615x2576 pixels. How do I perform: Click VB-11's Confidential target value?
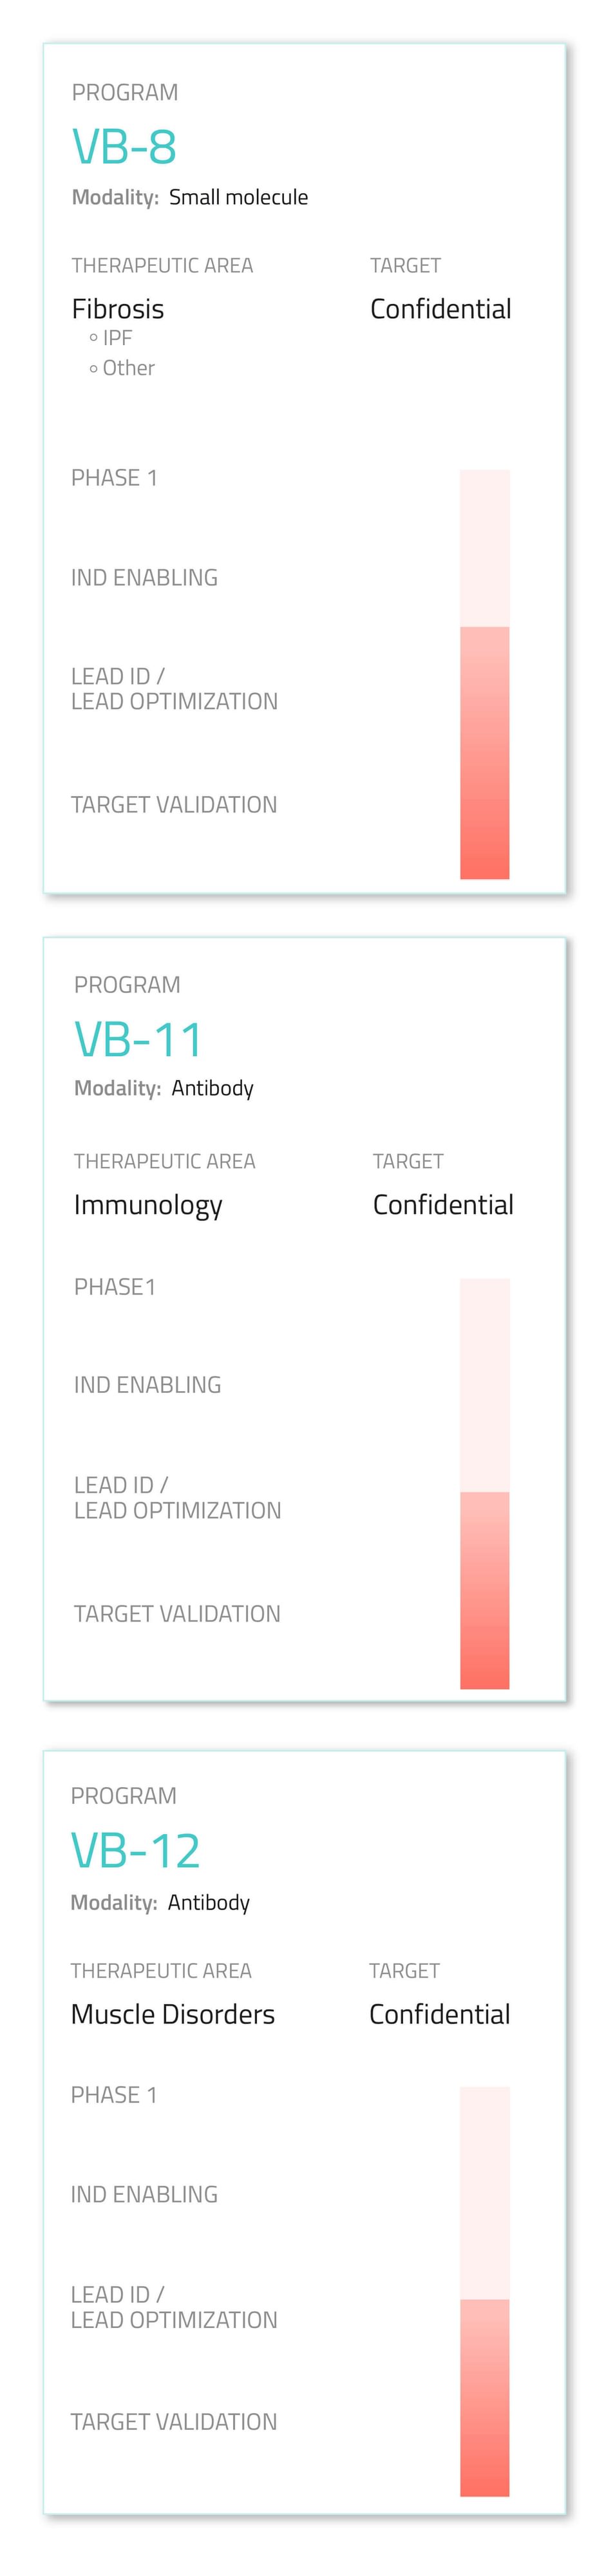pyautogui.click(x=443, y=1205)
